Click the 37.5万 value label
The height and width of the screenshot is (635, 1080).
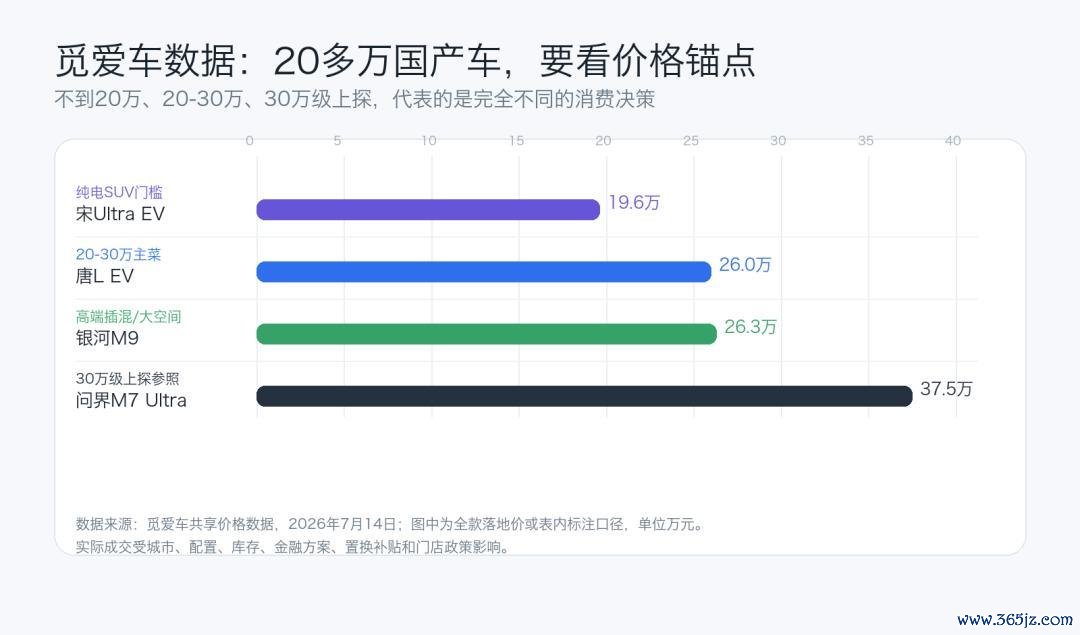946,388
